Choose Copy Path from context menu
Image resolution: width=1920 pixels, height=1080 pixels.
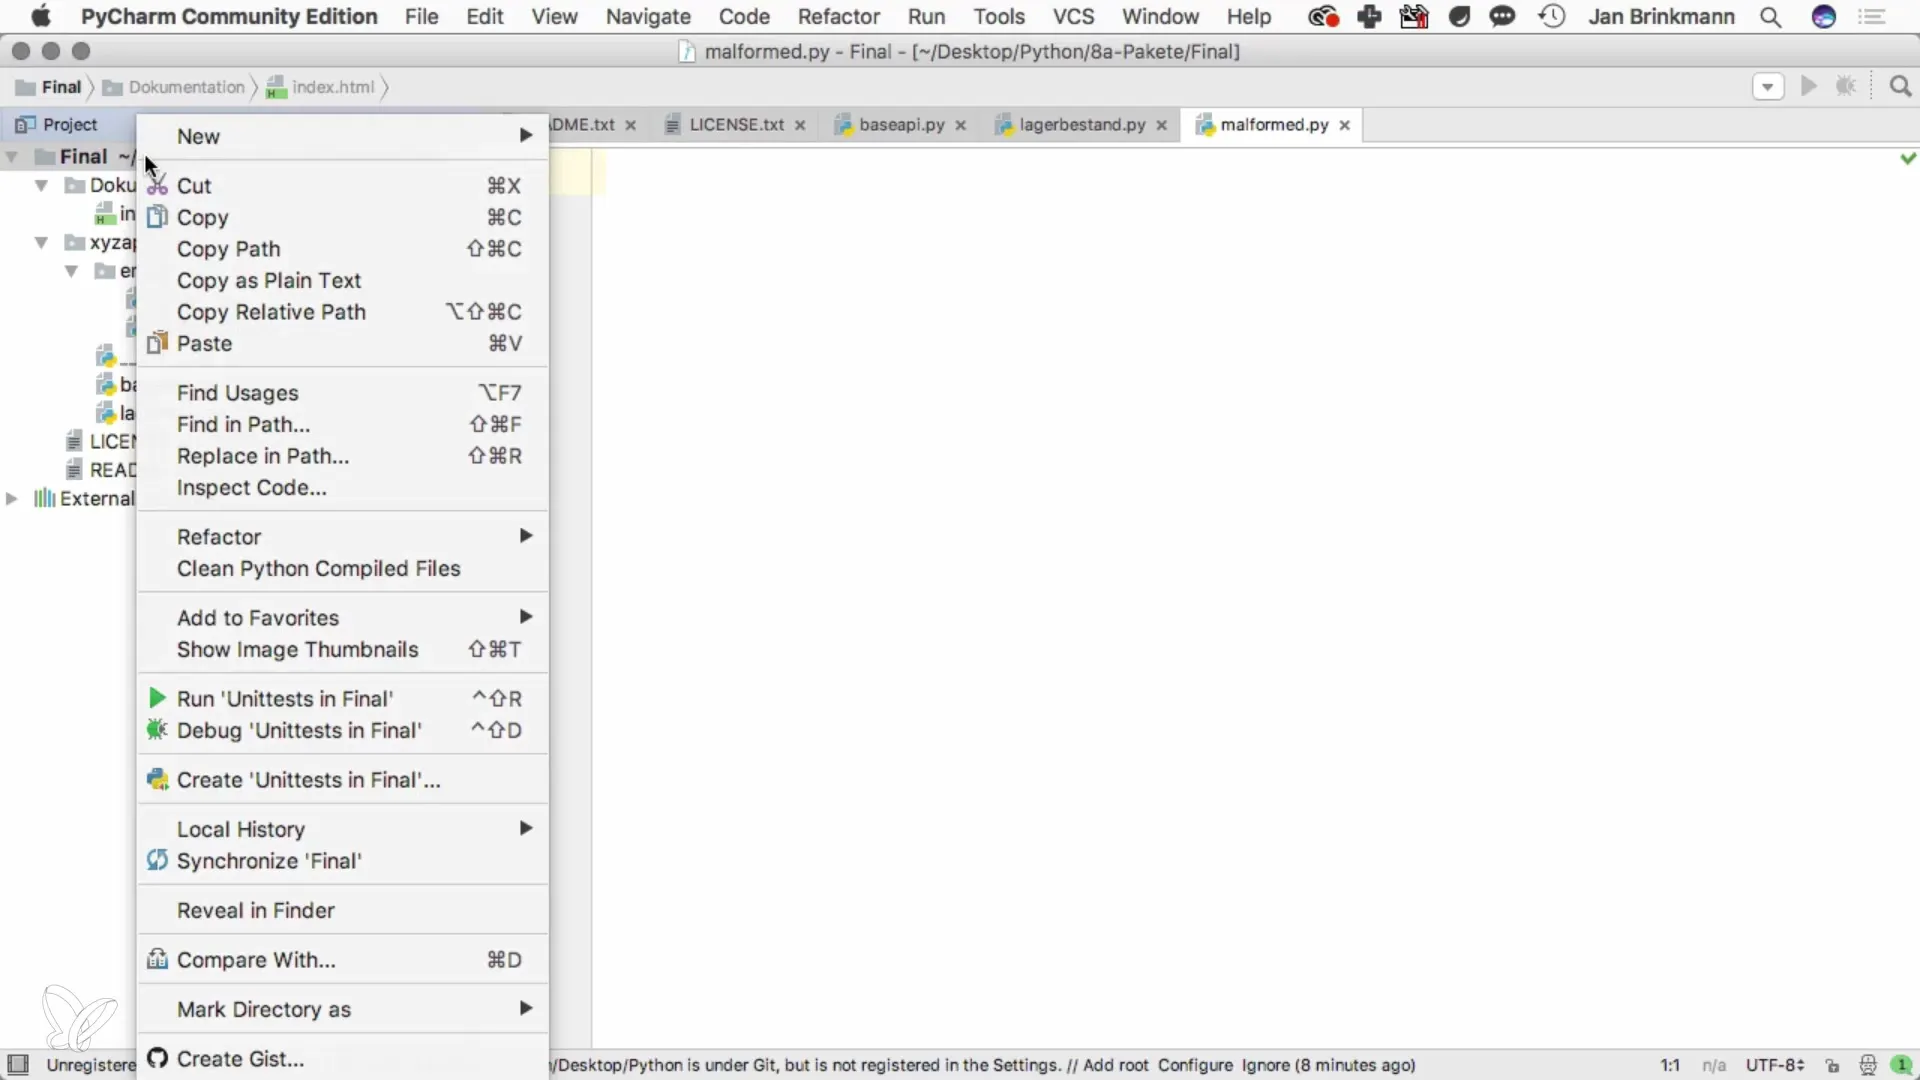(343, 248)
